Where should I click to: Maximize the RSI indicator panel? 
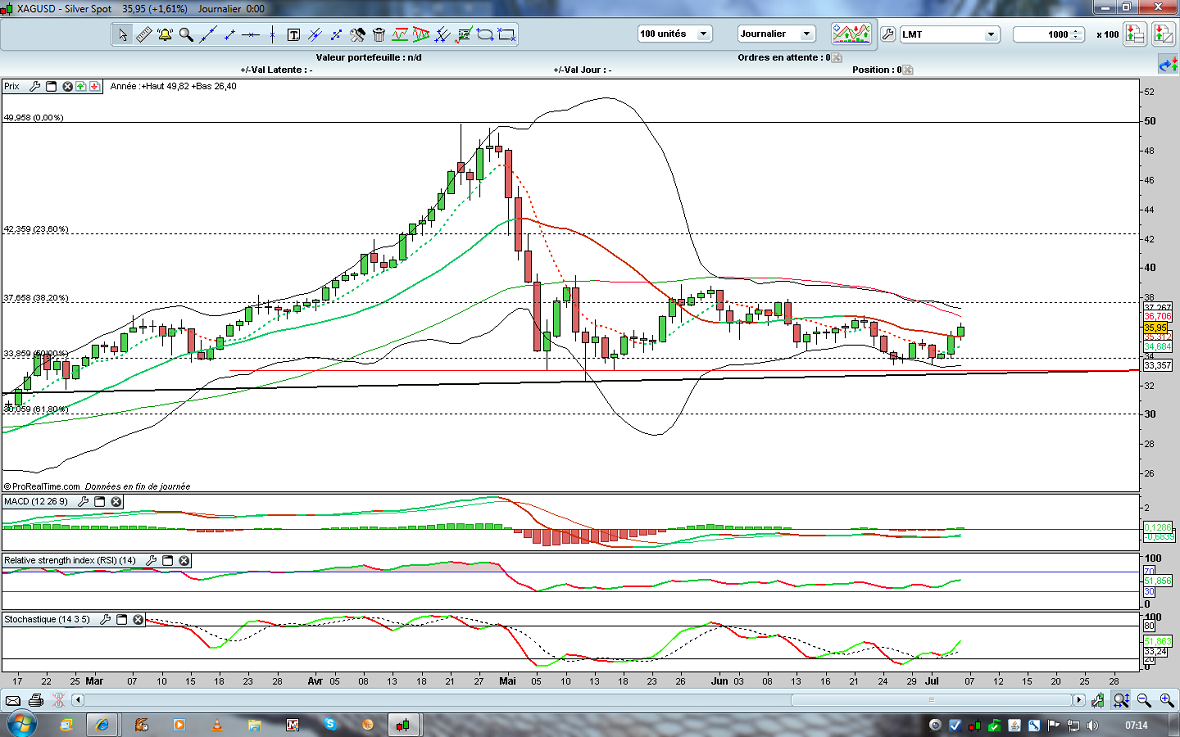pos(167,561)
